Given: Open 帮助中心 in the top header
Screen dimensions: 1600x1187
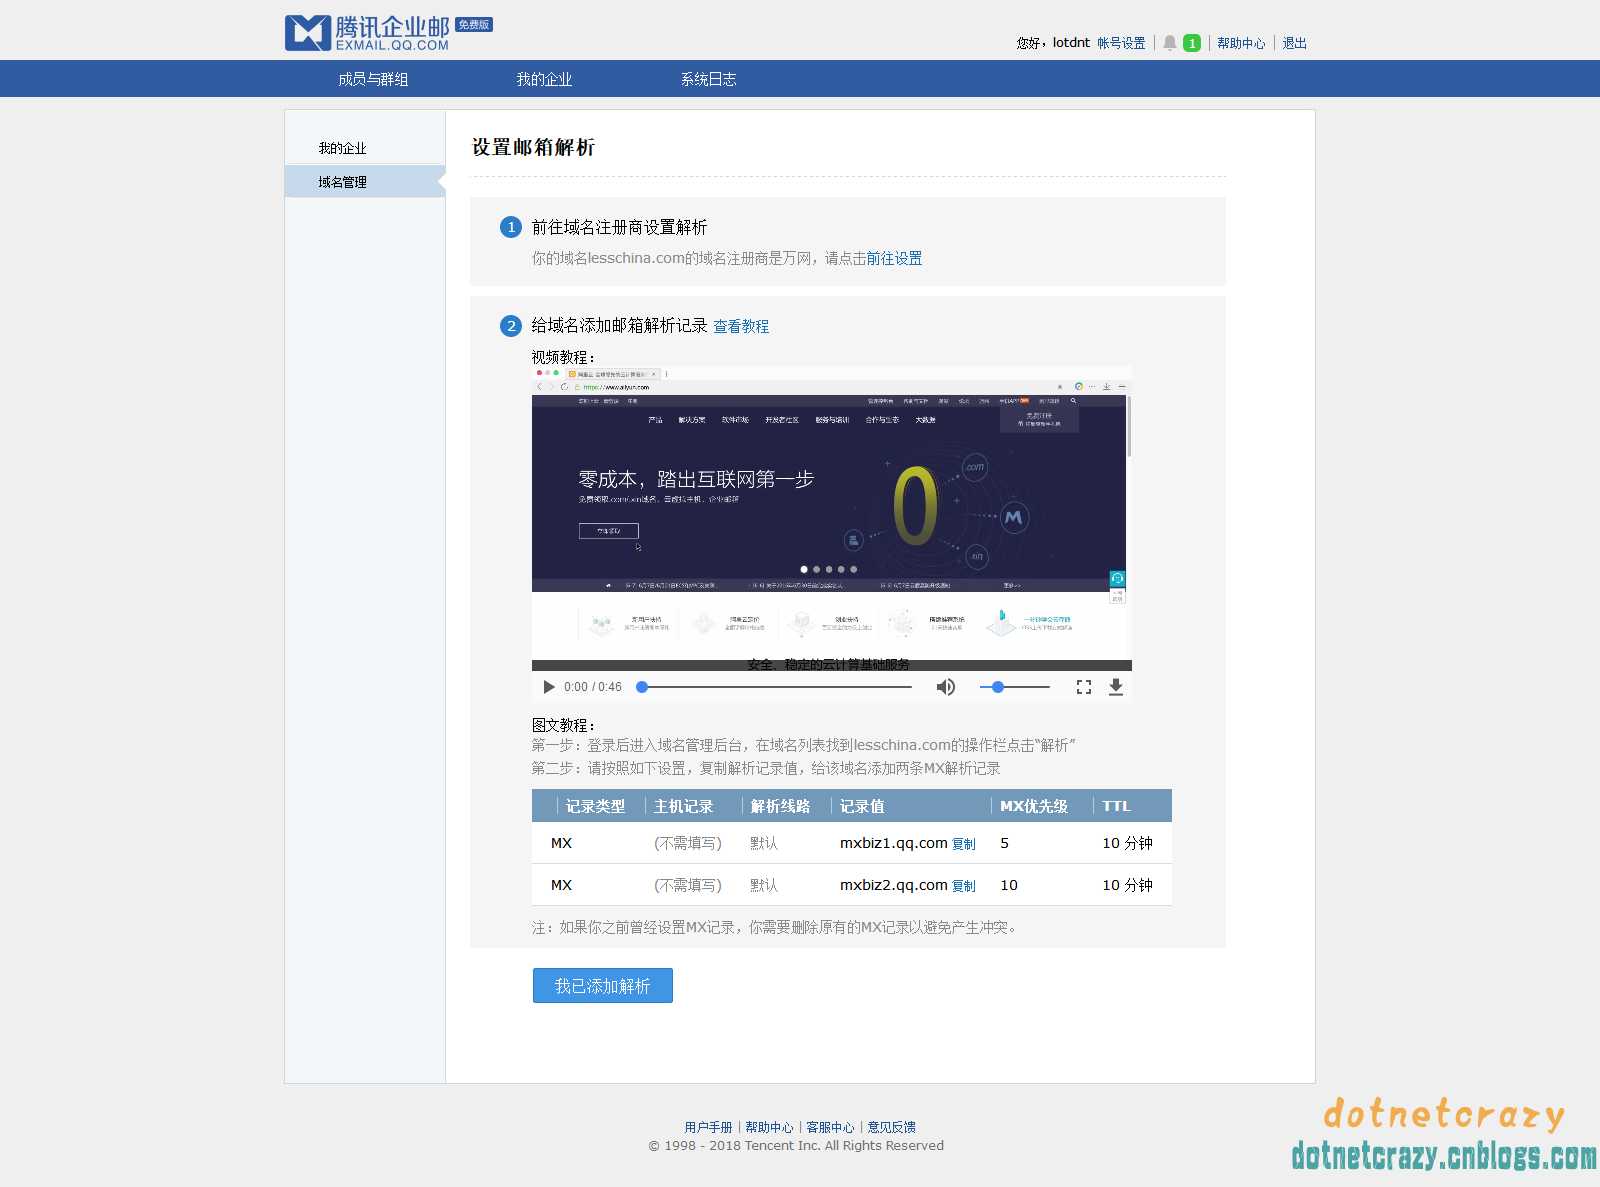Looking at the screenshot, I should tap(1241, 43).
